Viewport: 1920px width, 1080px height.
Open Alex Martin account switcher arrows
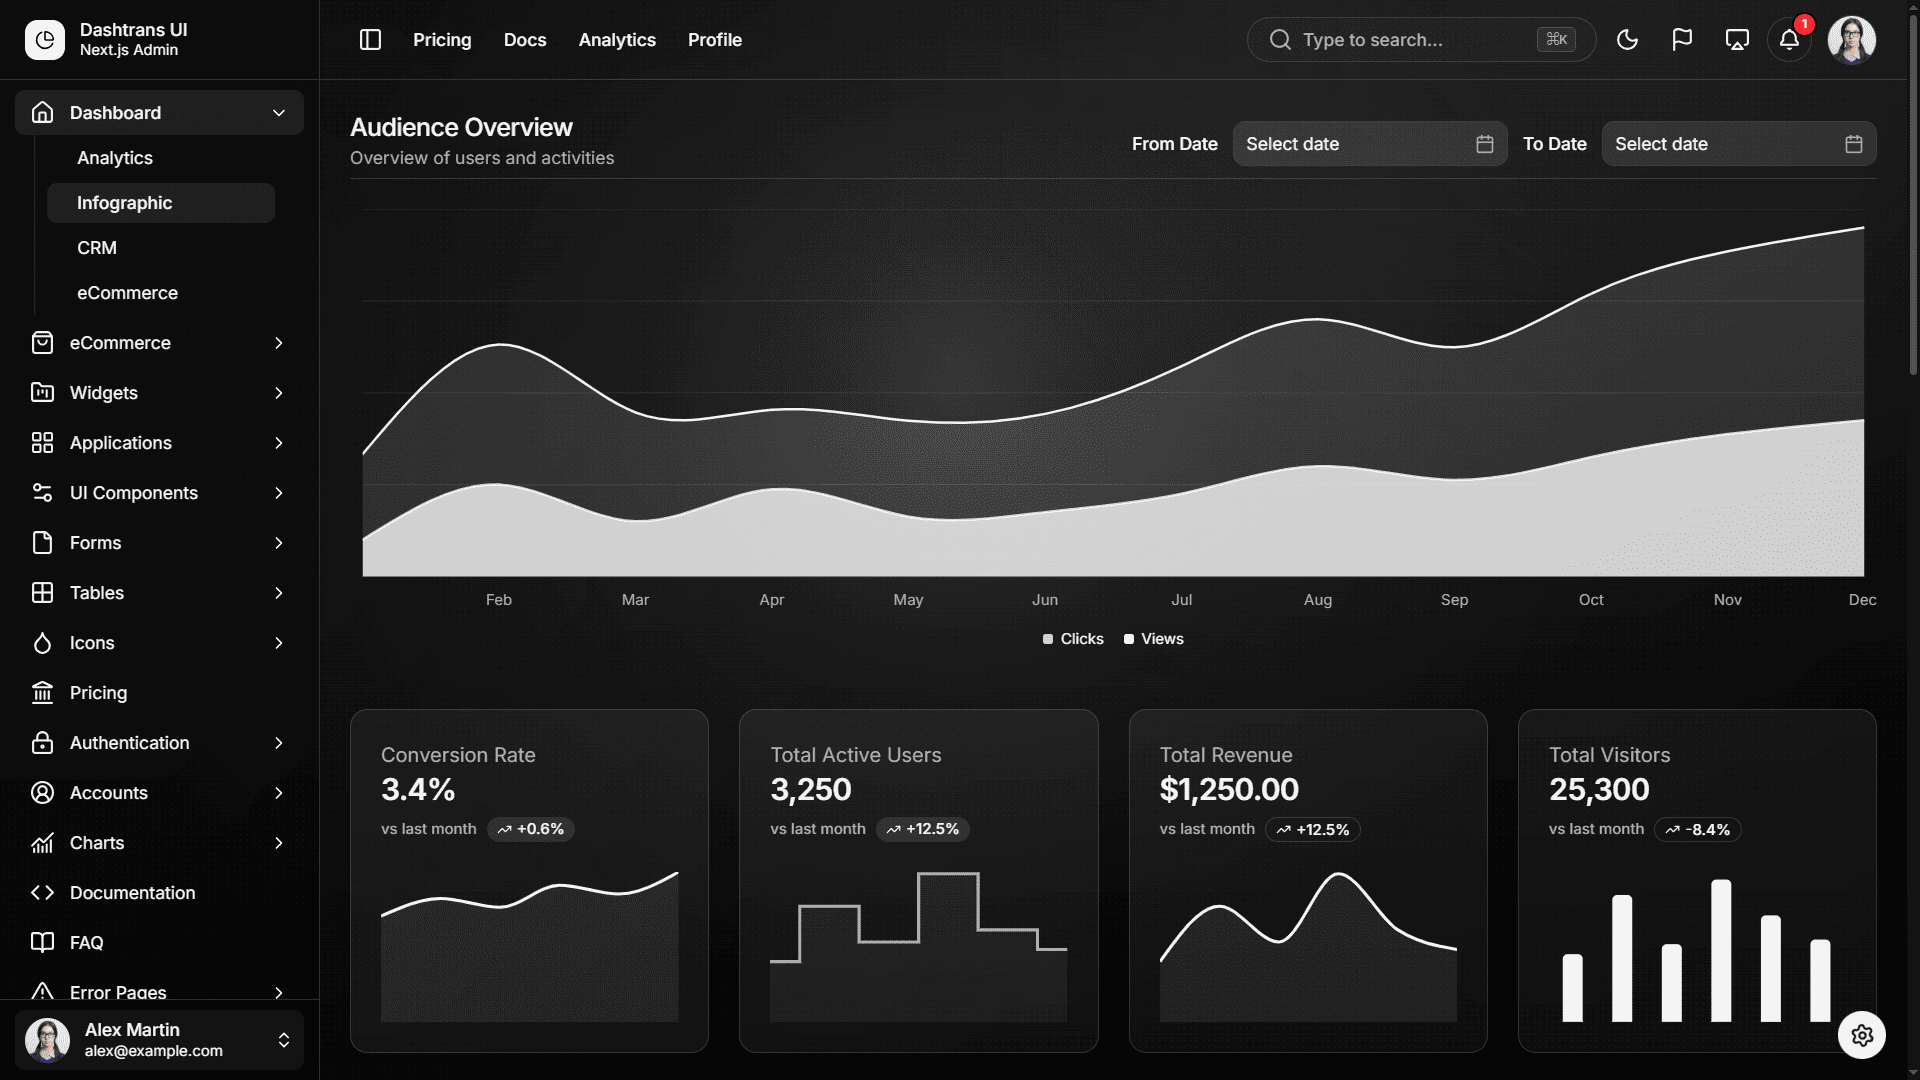click(284, 1040)
